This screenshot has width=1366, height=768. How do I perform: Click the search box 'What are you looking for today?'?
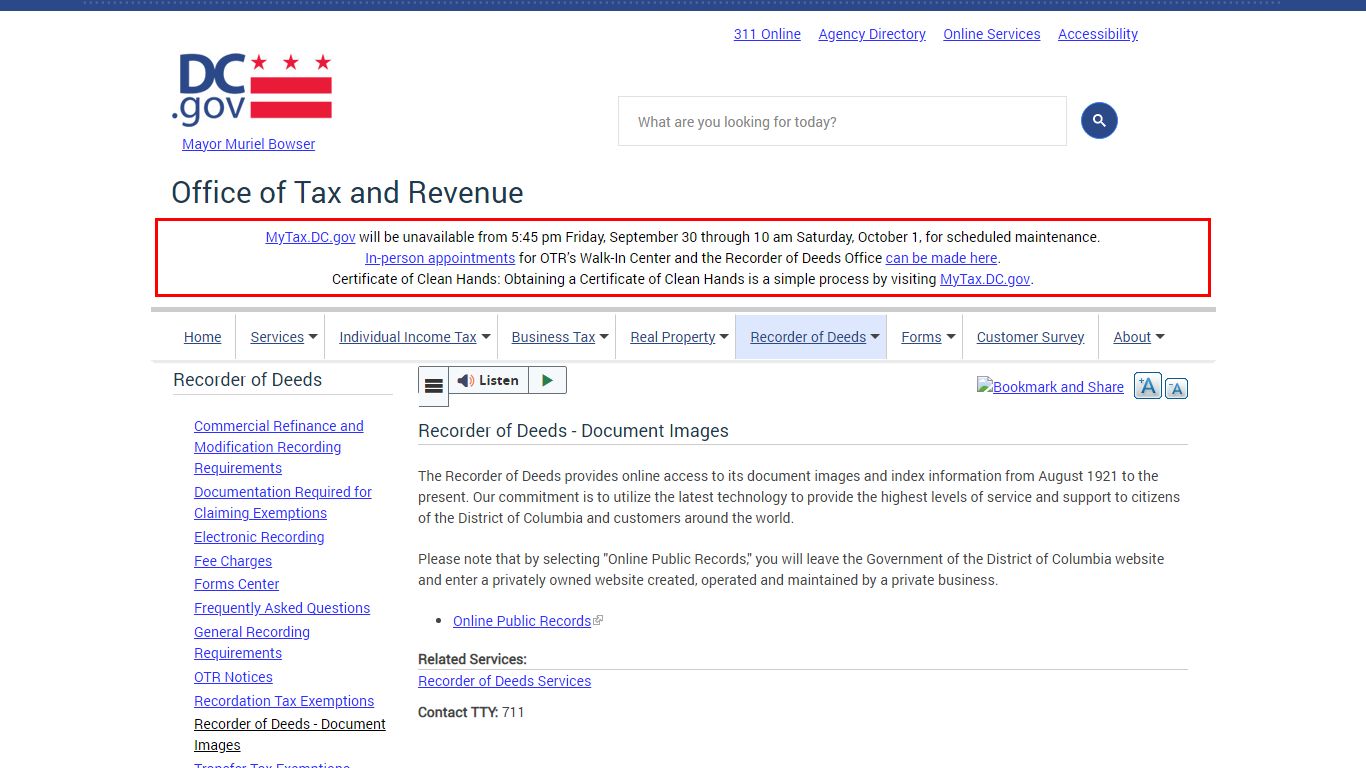click(x=842, y=121)
